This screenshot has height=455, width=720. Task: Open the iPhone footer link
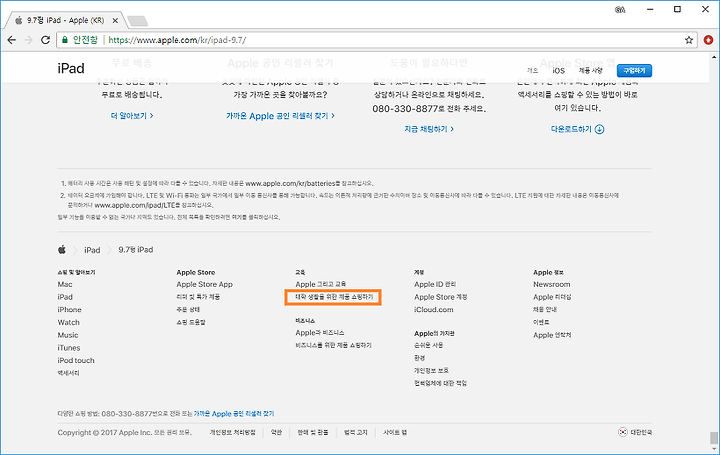[x=69, y=309]
